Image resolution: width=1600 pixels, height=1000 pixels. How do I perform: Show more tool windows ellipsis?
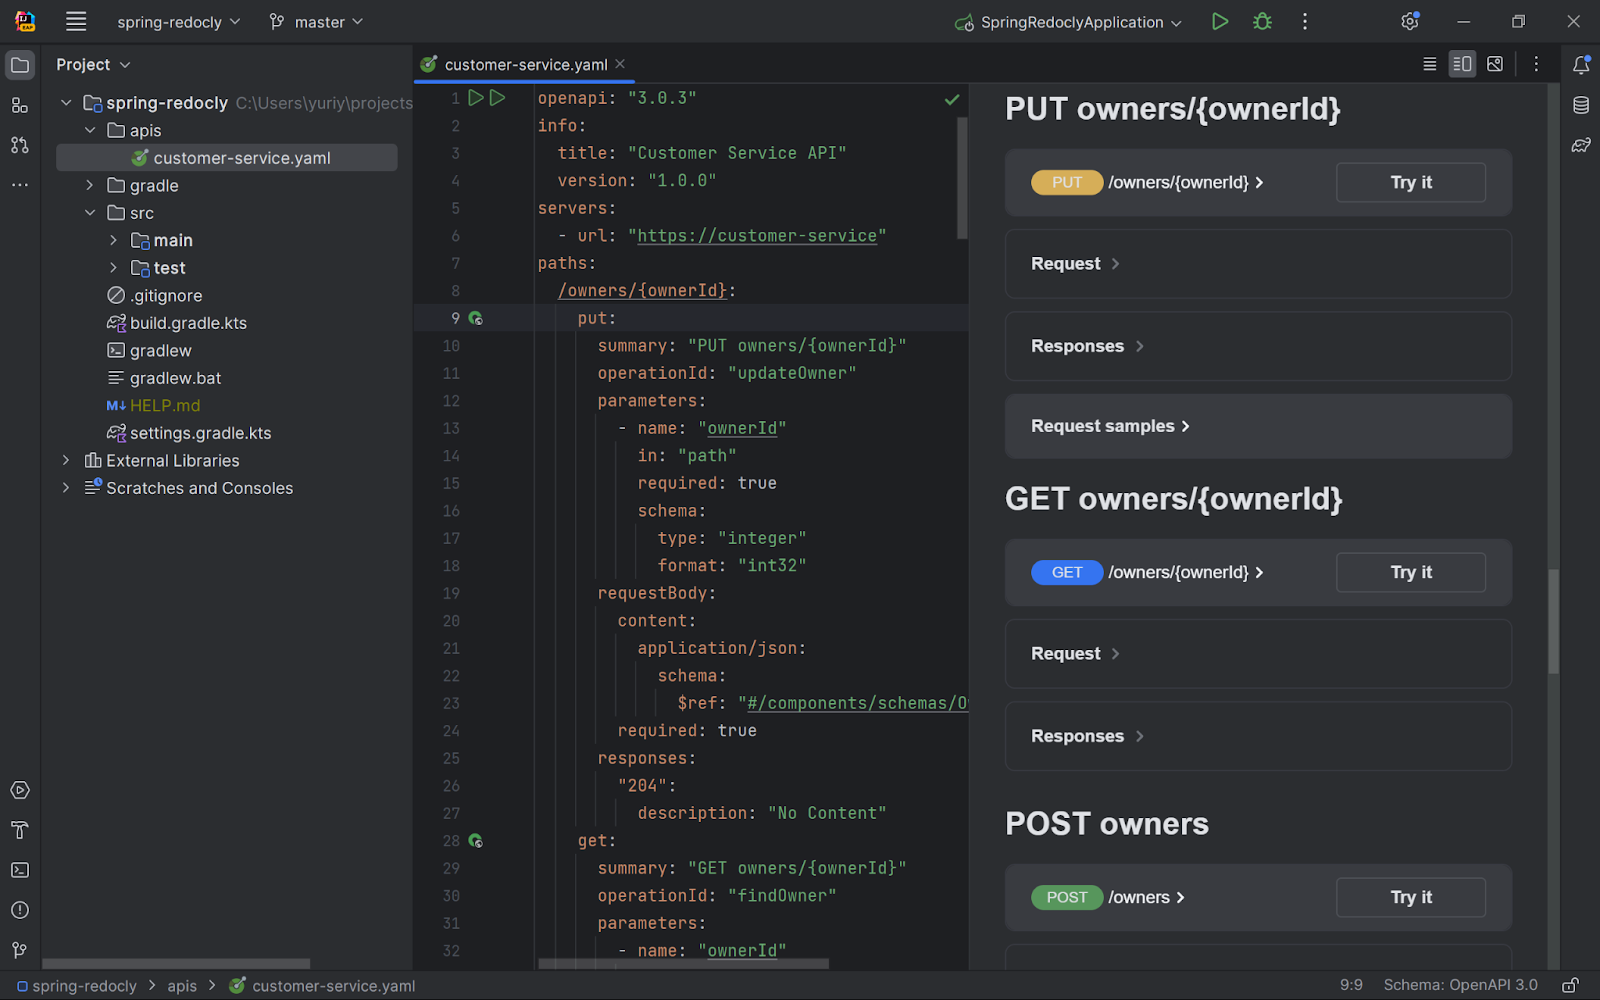(20, 185)
